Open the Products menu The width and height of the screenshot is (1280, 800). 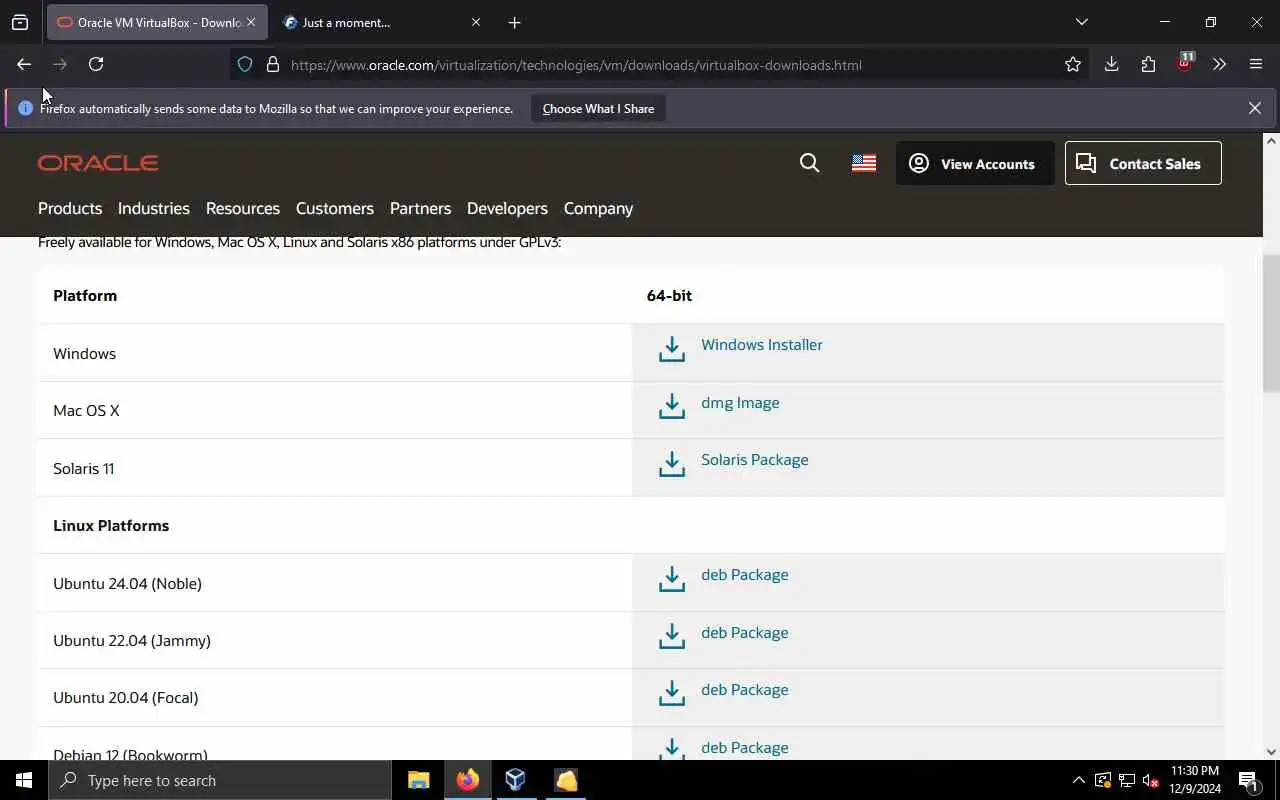[70, 208]
